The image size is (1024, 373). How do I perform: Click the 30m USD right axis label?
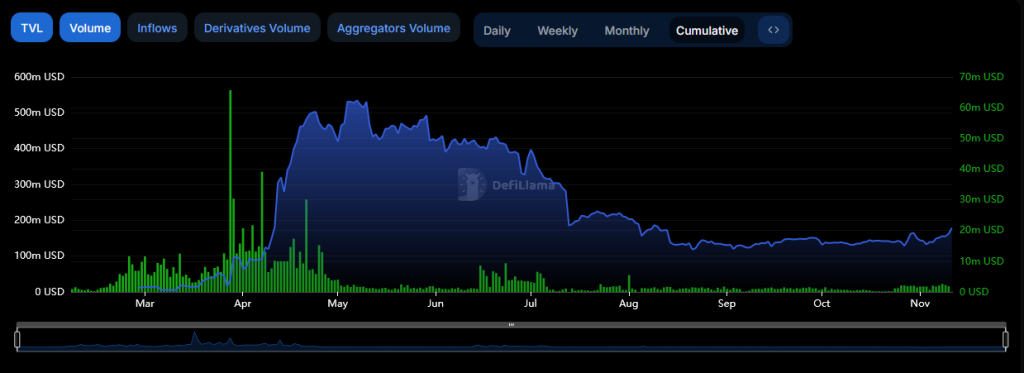pos(982,199)
